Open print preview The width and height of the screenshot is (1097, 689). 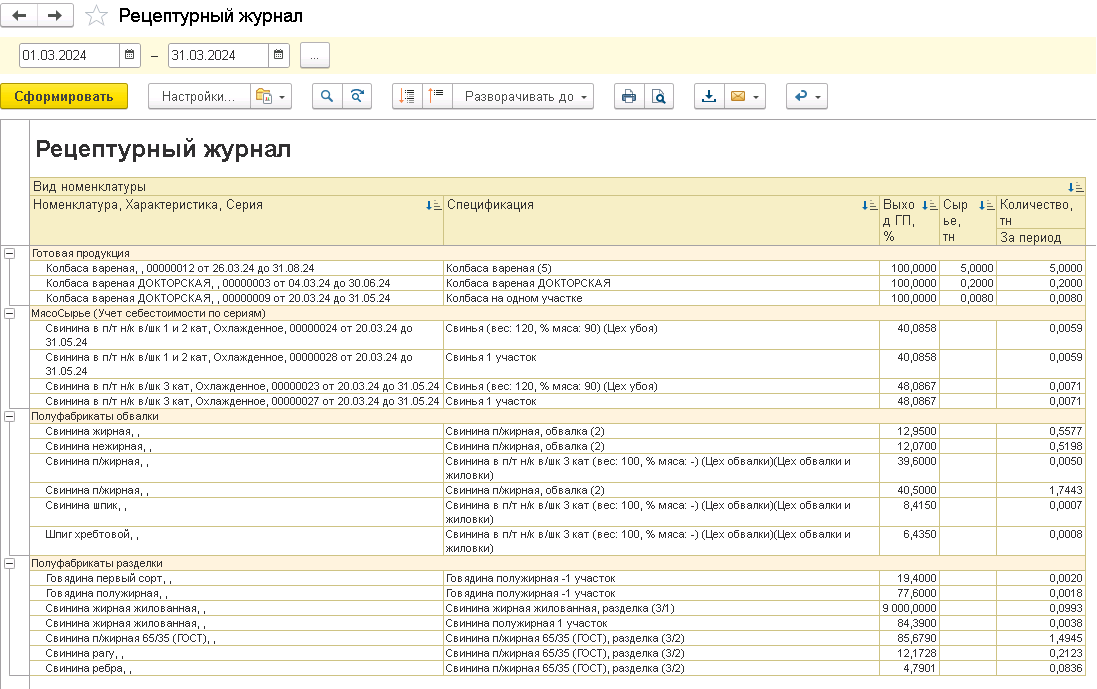(x=658, y=96)
